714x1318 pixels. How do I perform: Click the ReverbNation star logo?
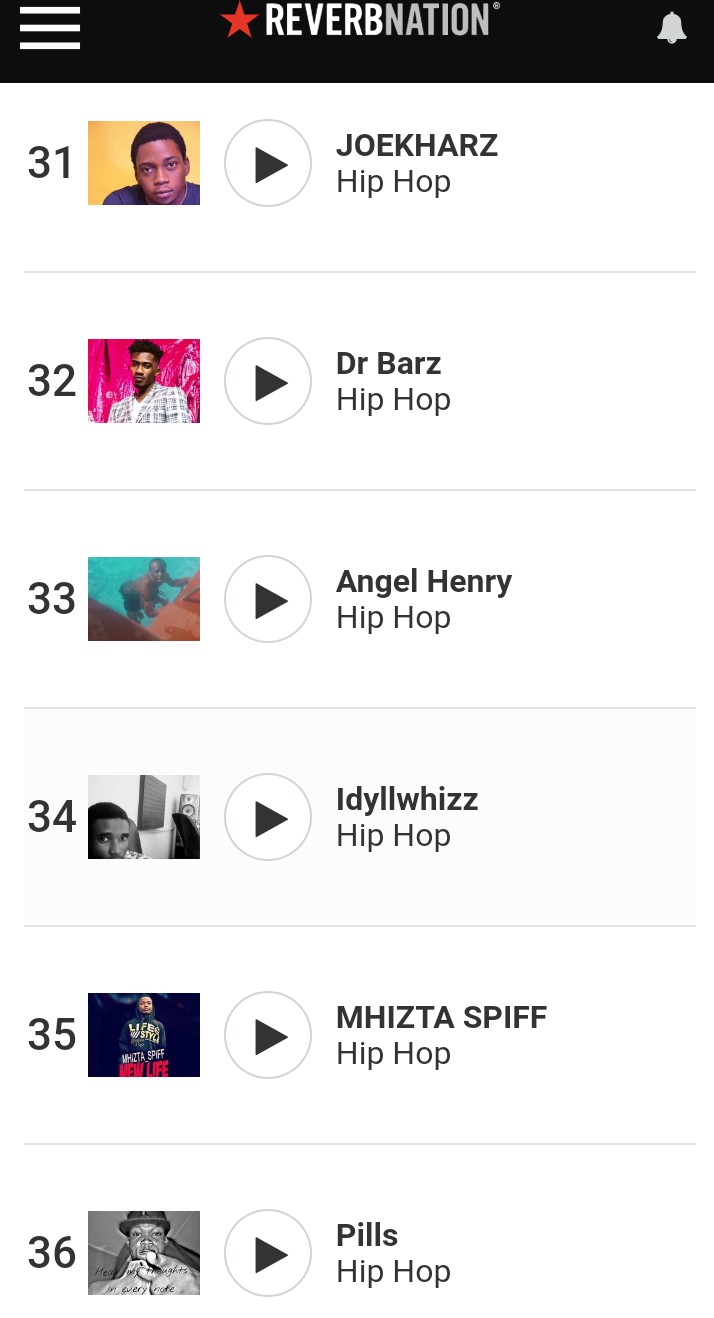239,20
